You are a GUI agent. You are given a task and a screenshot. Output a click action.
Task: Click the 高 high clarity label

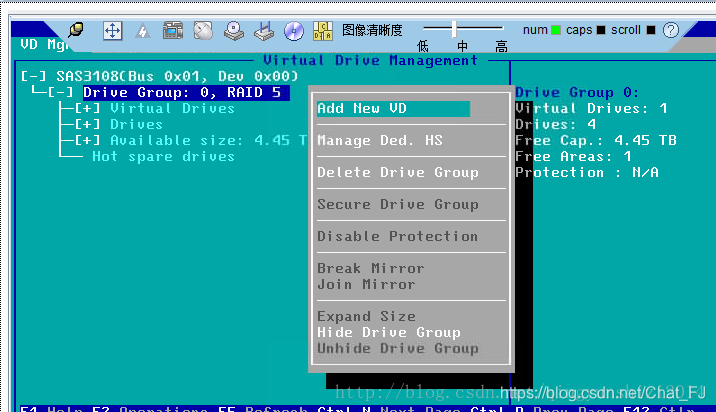pos(501,46)
